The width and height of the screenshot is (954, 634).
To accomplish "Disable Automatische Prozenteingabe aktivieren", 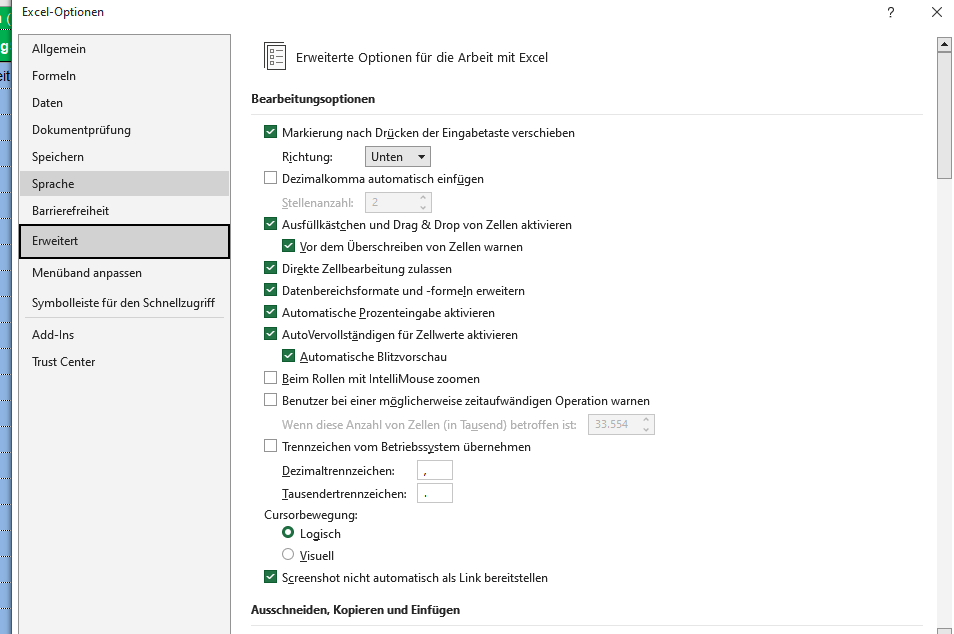I will 270,312.
